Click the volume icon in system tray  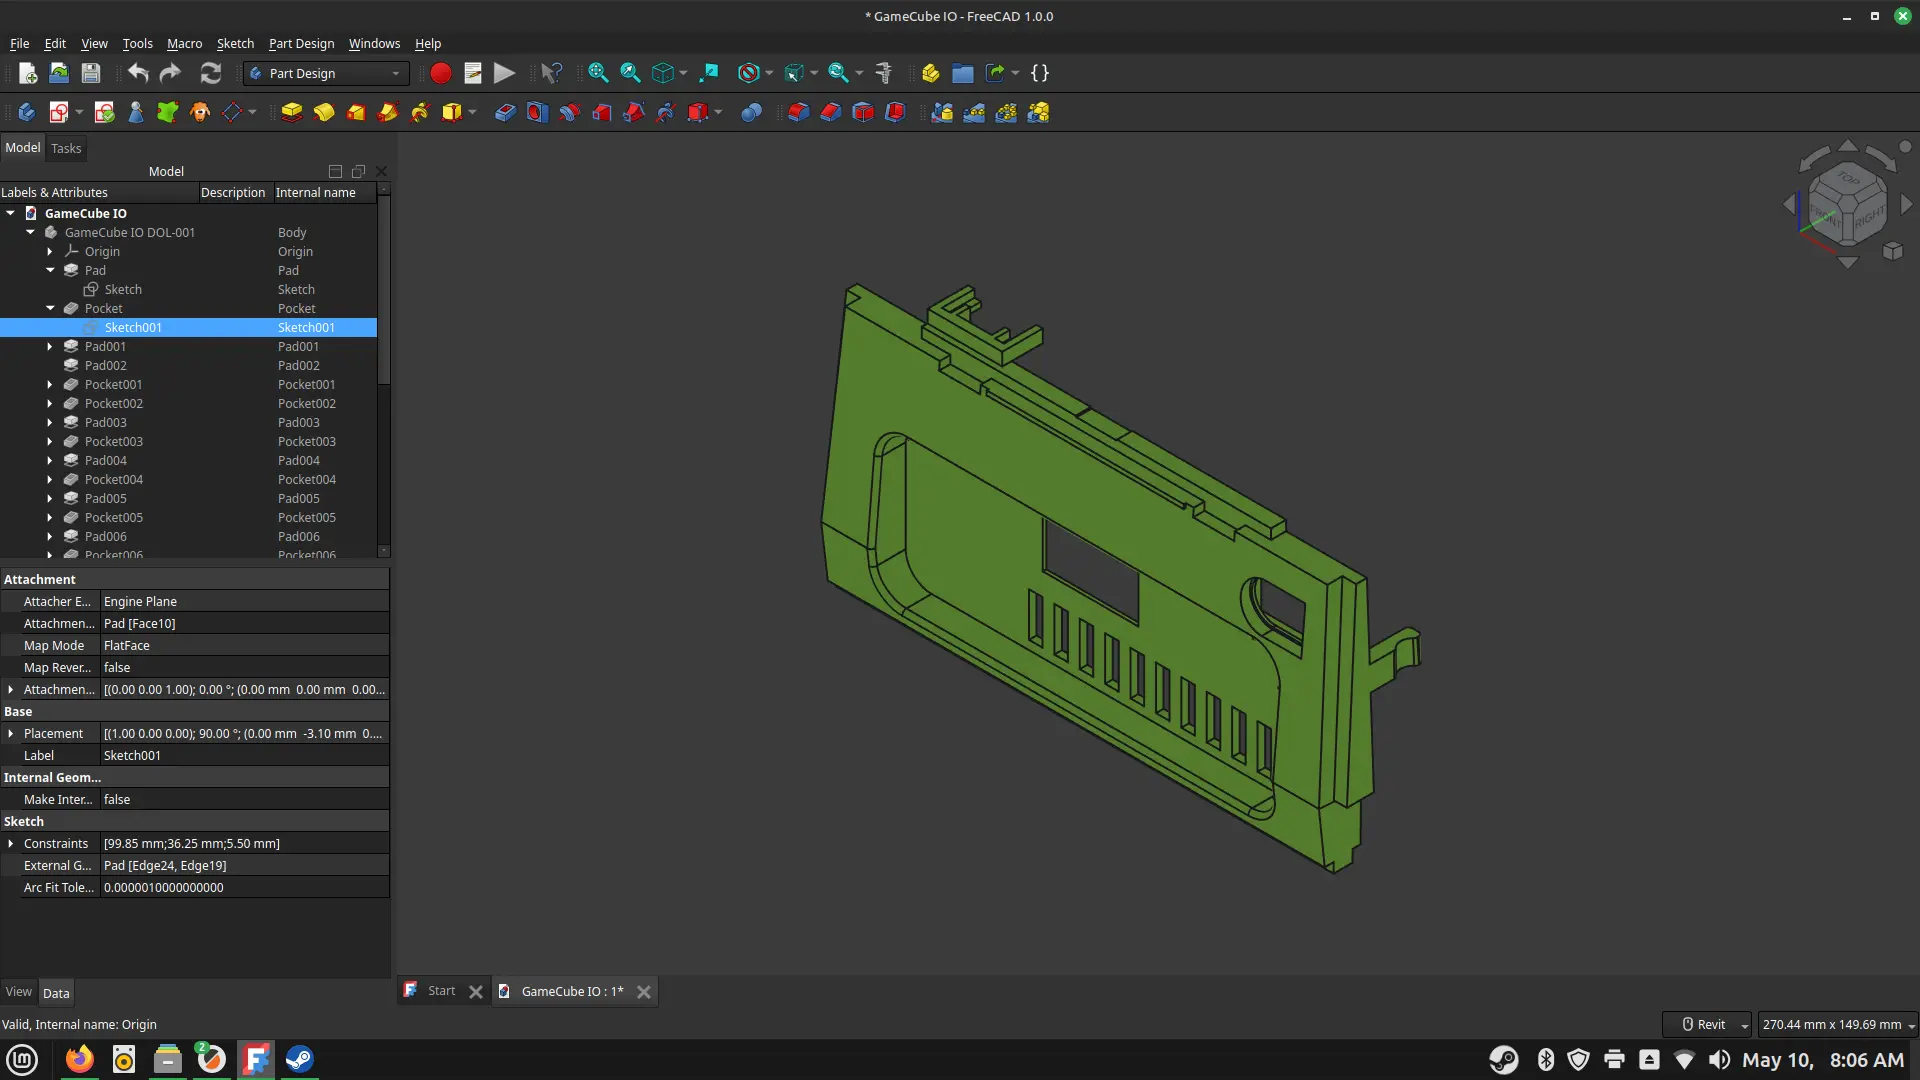point(1719,1060)
